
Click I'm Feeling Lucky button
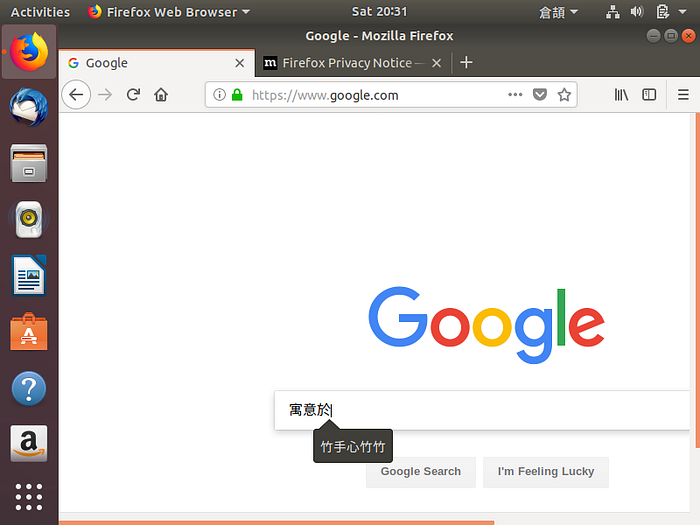(546, 472)
